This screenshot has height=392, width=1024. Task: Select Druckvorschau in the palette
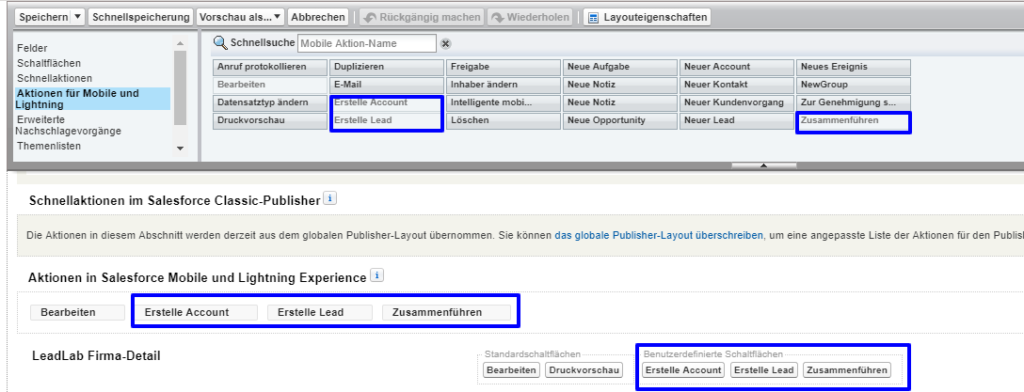(270, 120)
